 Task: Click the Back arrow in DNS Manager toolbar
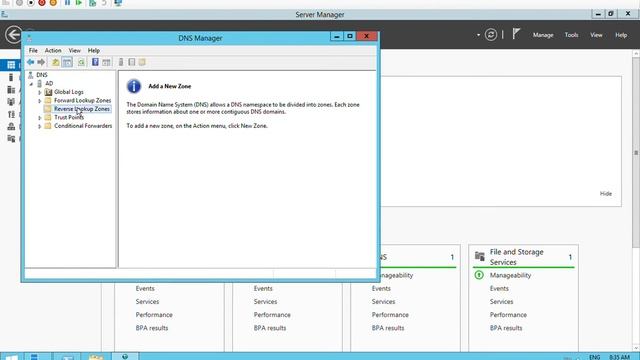click(31, 62)
